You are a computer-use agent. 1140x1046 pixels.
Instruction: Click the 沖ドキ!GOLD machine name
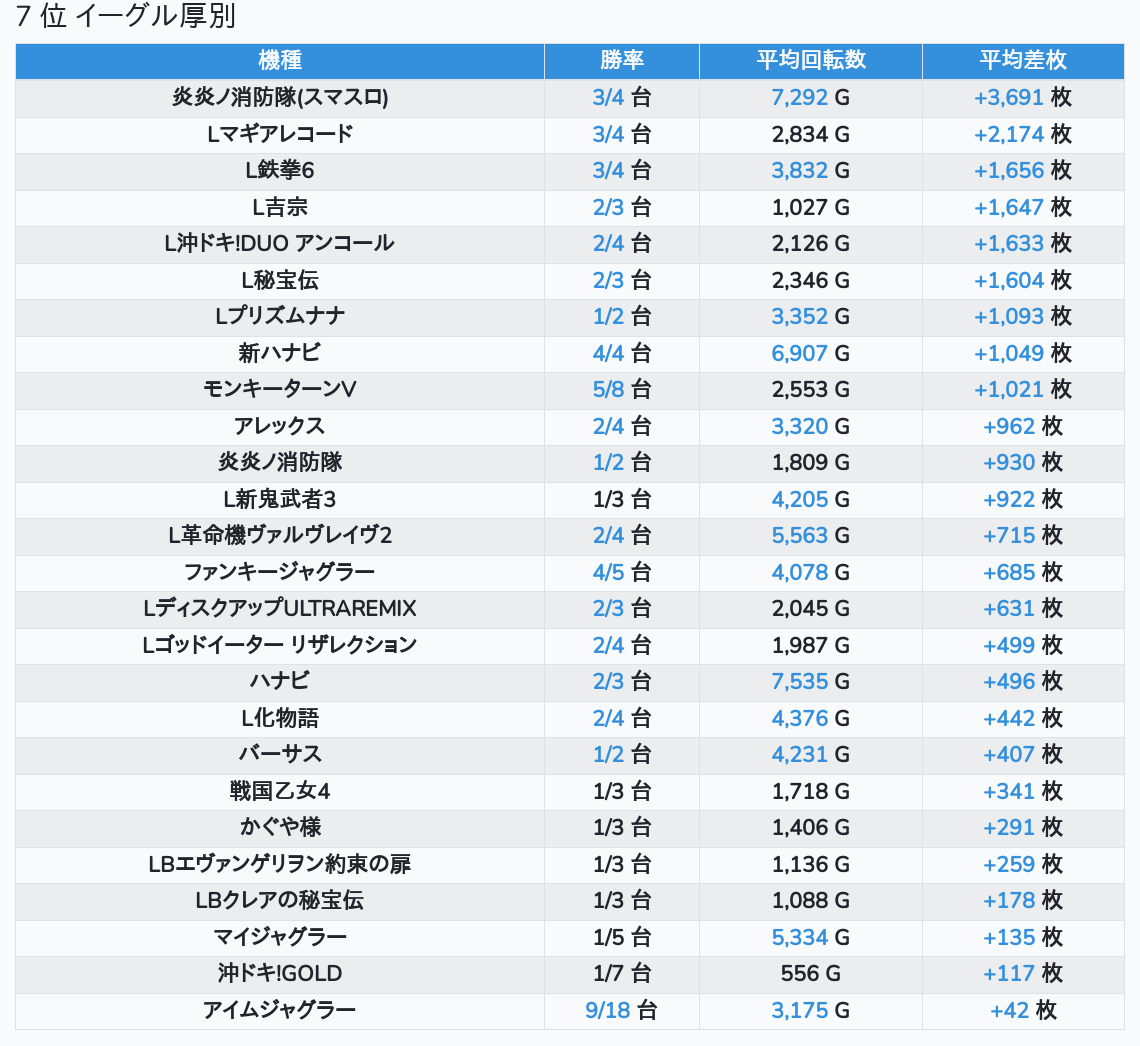(279, 973)
